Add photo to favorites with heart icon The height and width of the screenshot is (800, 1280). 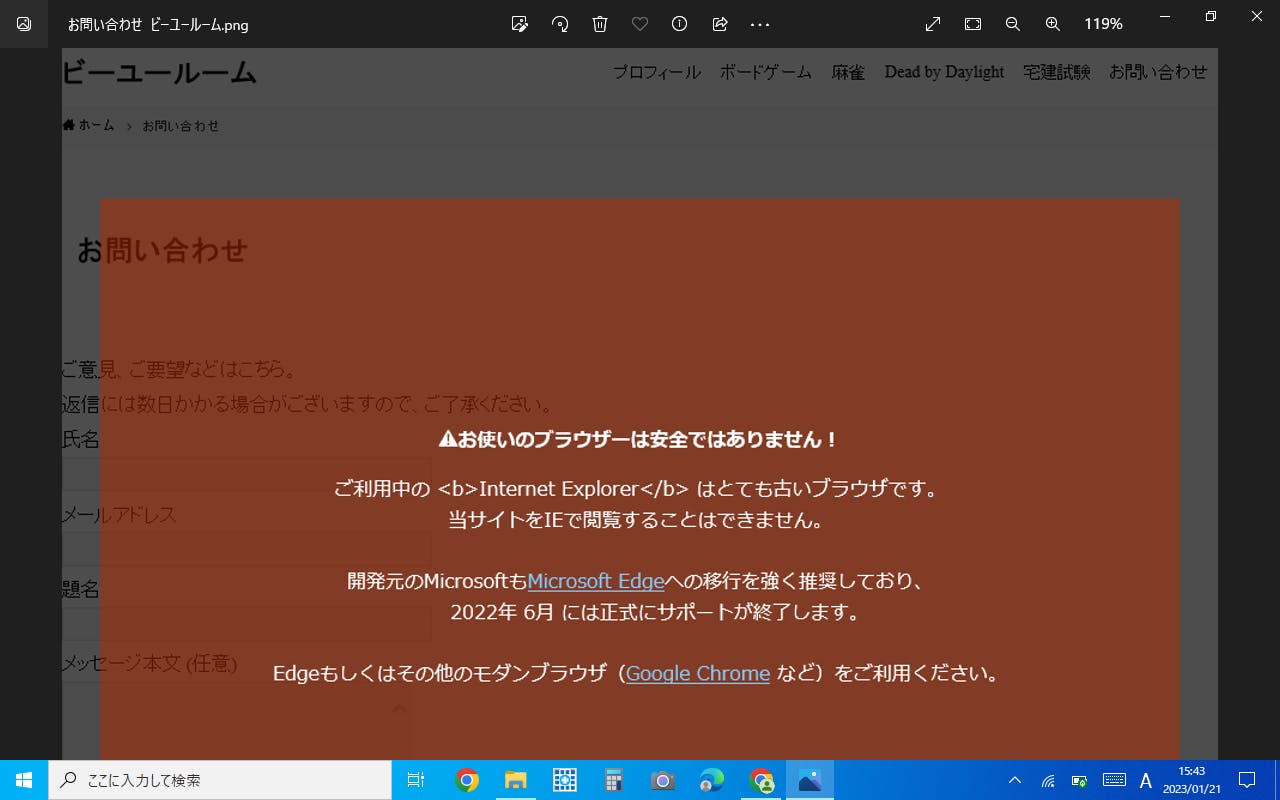(640, 24)
